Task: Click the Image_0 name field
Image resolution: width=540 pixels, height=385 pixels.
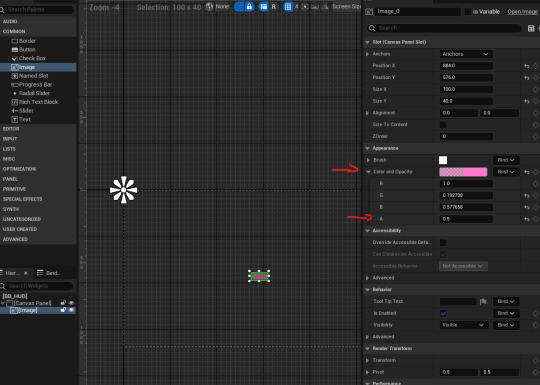Action: (x=418, y=12)
